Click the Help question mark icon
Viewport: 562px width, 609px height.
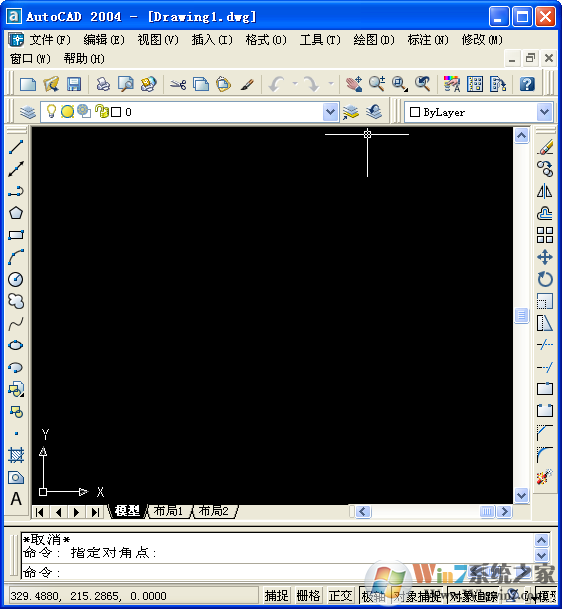527,84
